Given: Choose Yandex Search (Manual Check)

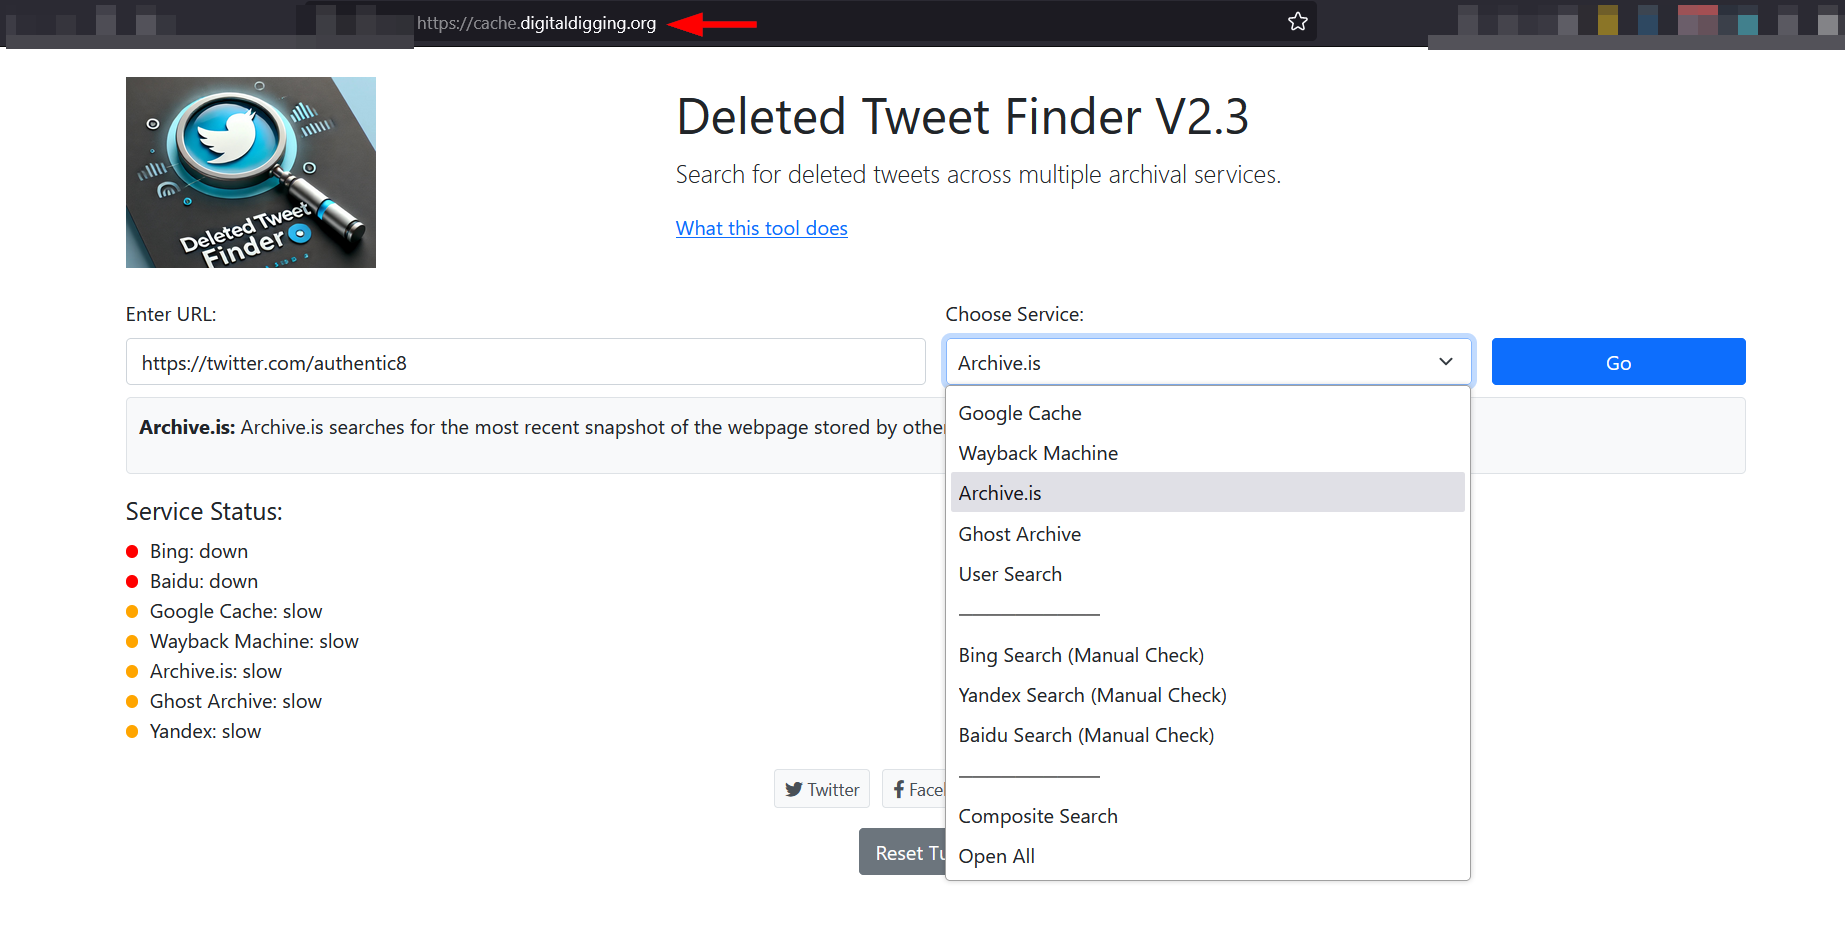Looking at the screenshot, I should (x=1207, y=695).
